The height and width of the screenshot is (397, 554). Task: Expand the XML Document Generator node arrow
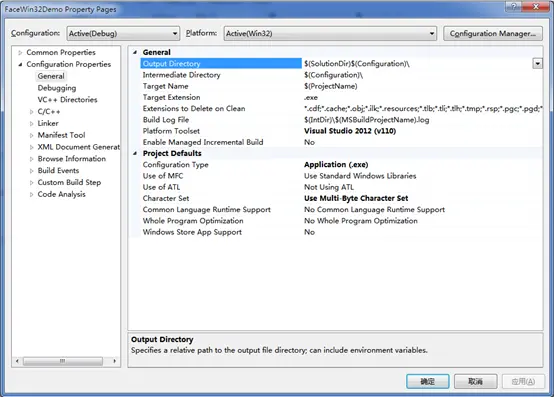point(31,147)
